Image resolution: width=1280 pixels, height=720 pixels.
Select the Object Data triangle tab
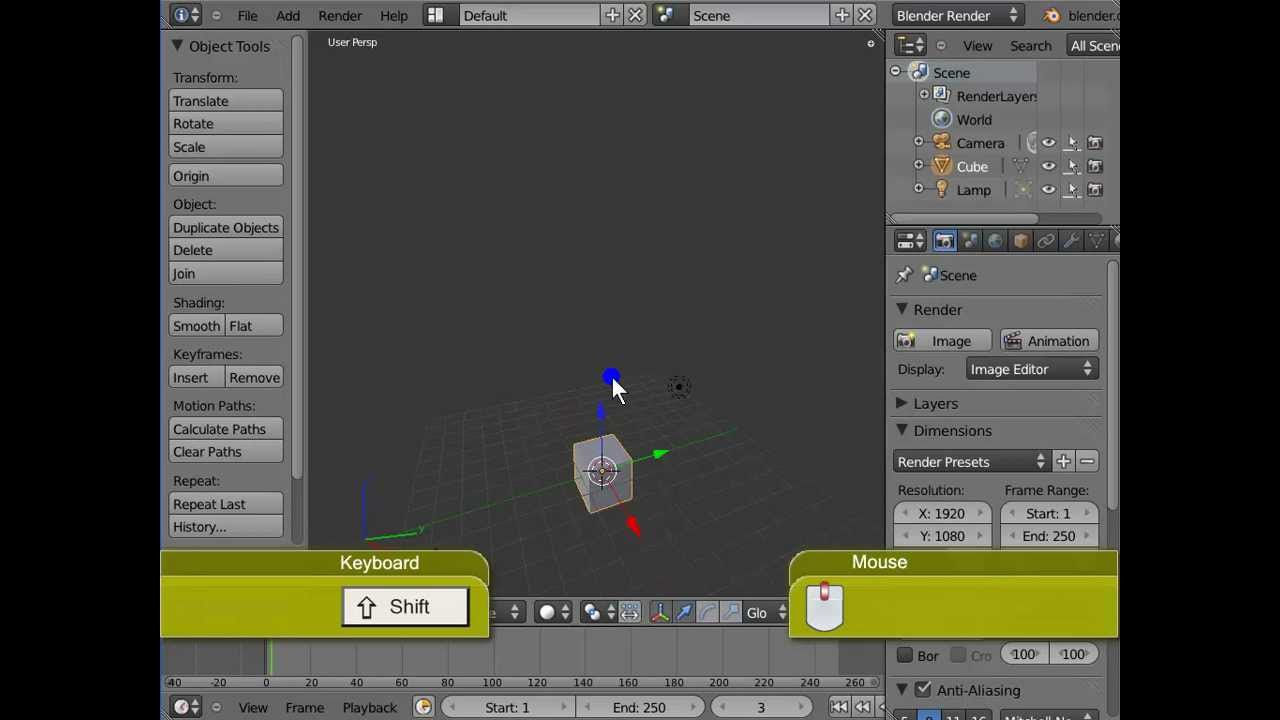(x=1096, y=241)
